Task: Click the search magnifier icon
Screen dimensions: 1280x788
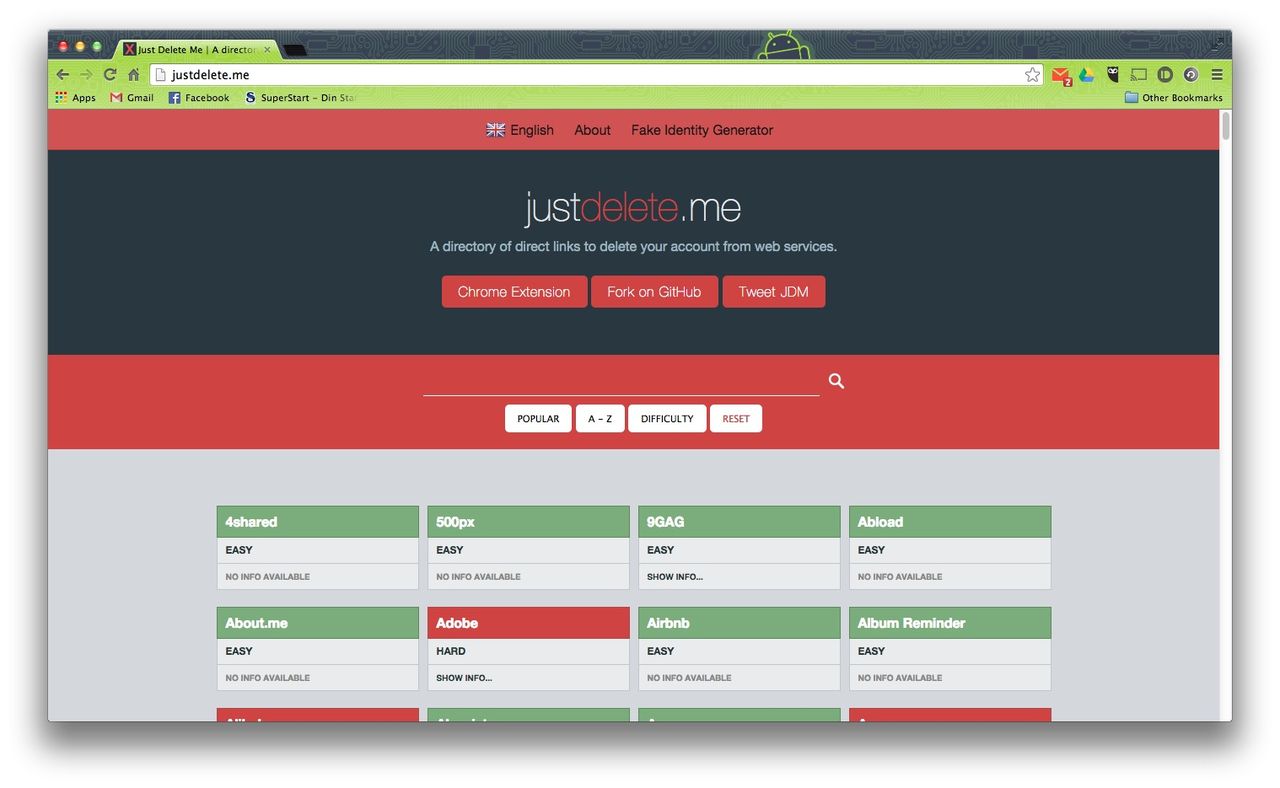Action: click(836, 381)
